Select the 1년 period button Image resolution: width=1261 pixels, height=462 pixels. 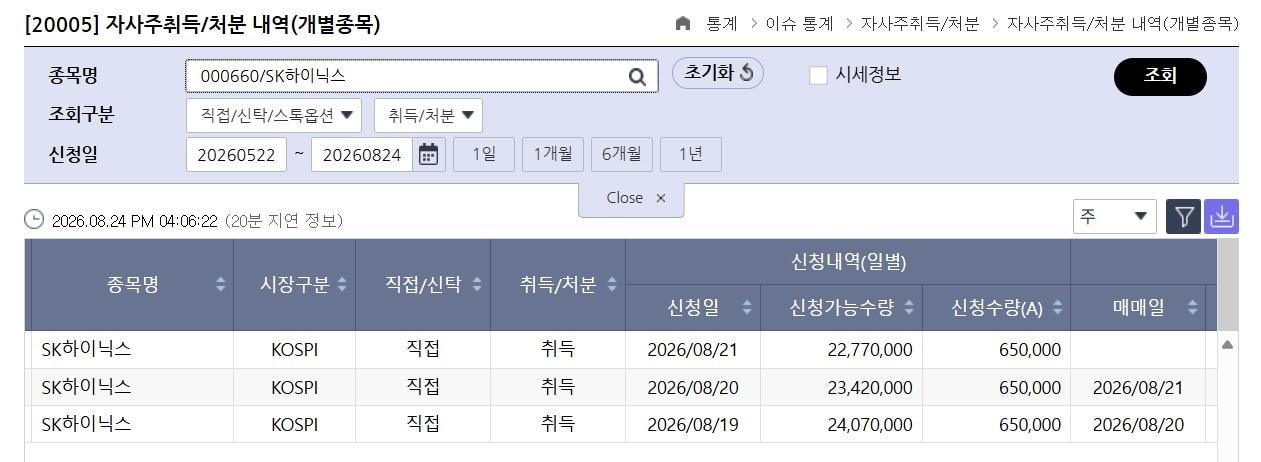click(x=691, y=154)
